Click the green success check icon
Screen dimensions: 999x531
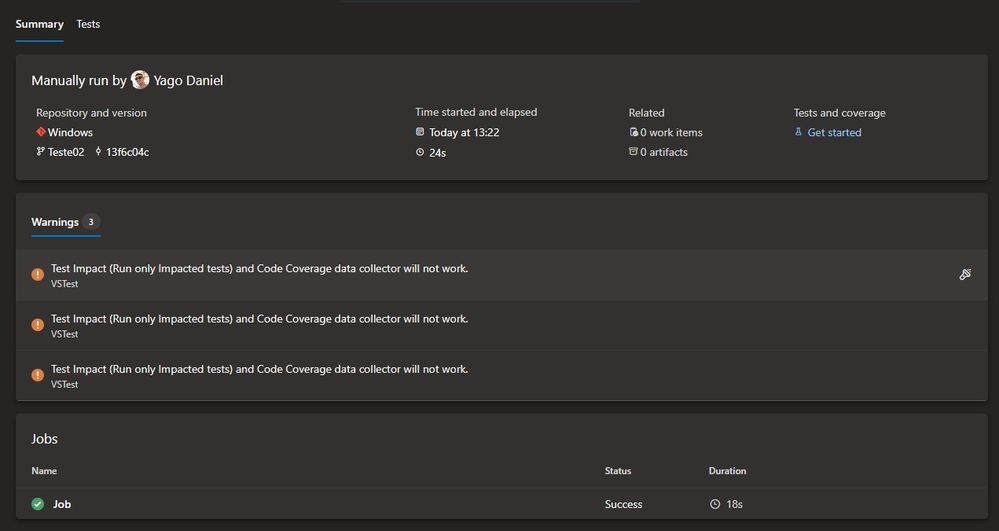[38, 504]
